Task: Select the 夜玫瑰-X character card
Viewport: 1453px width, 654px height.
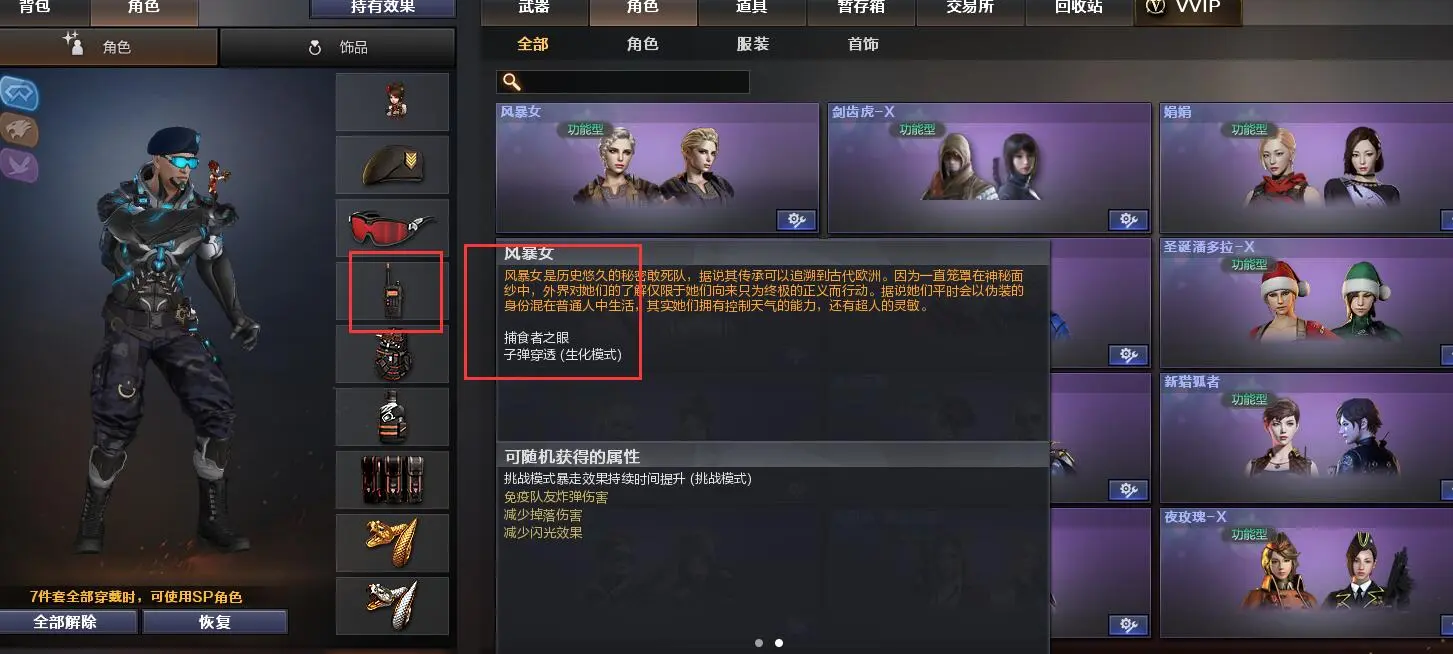Action: click(1306, 573)
